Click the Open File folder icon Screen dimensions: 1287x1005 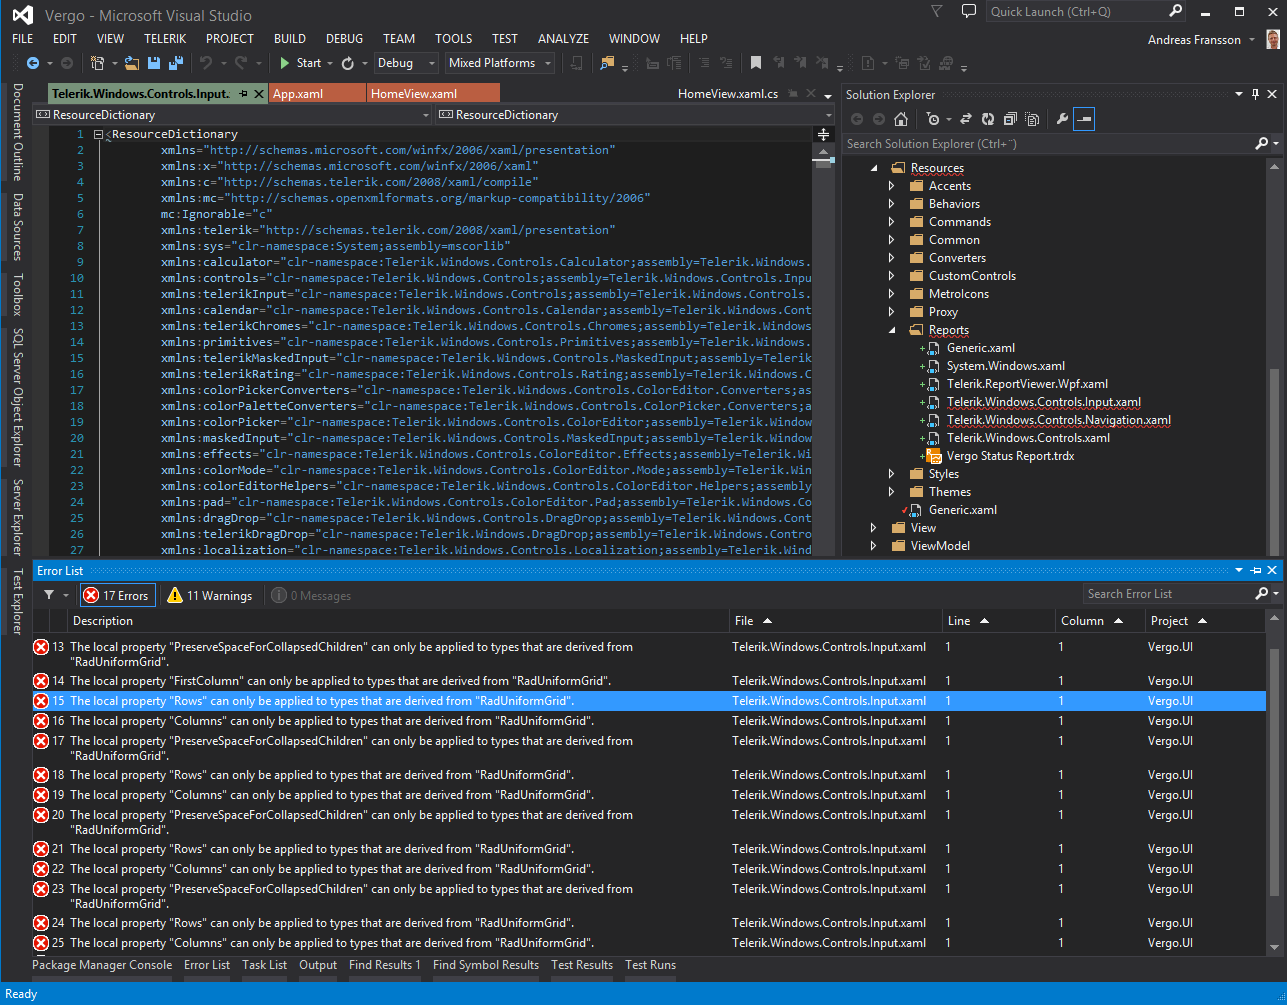click(132, 63)
